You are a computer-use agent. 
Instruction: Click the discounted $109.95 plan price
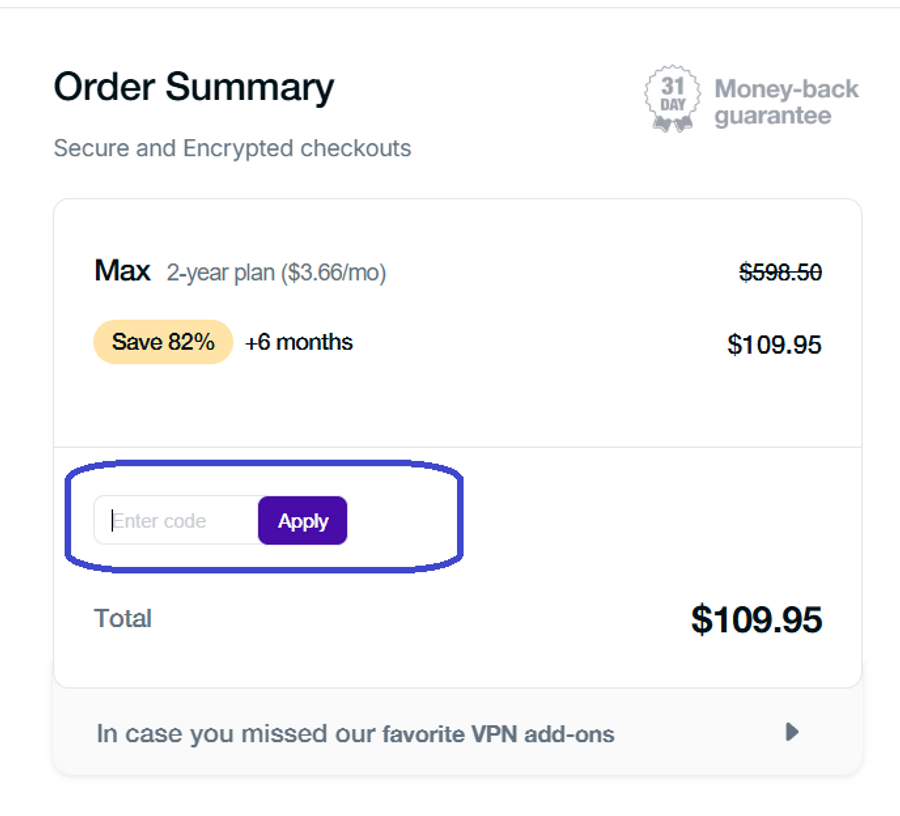(774, 345)
